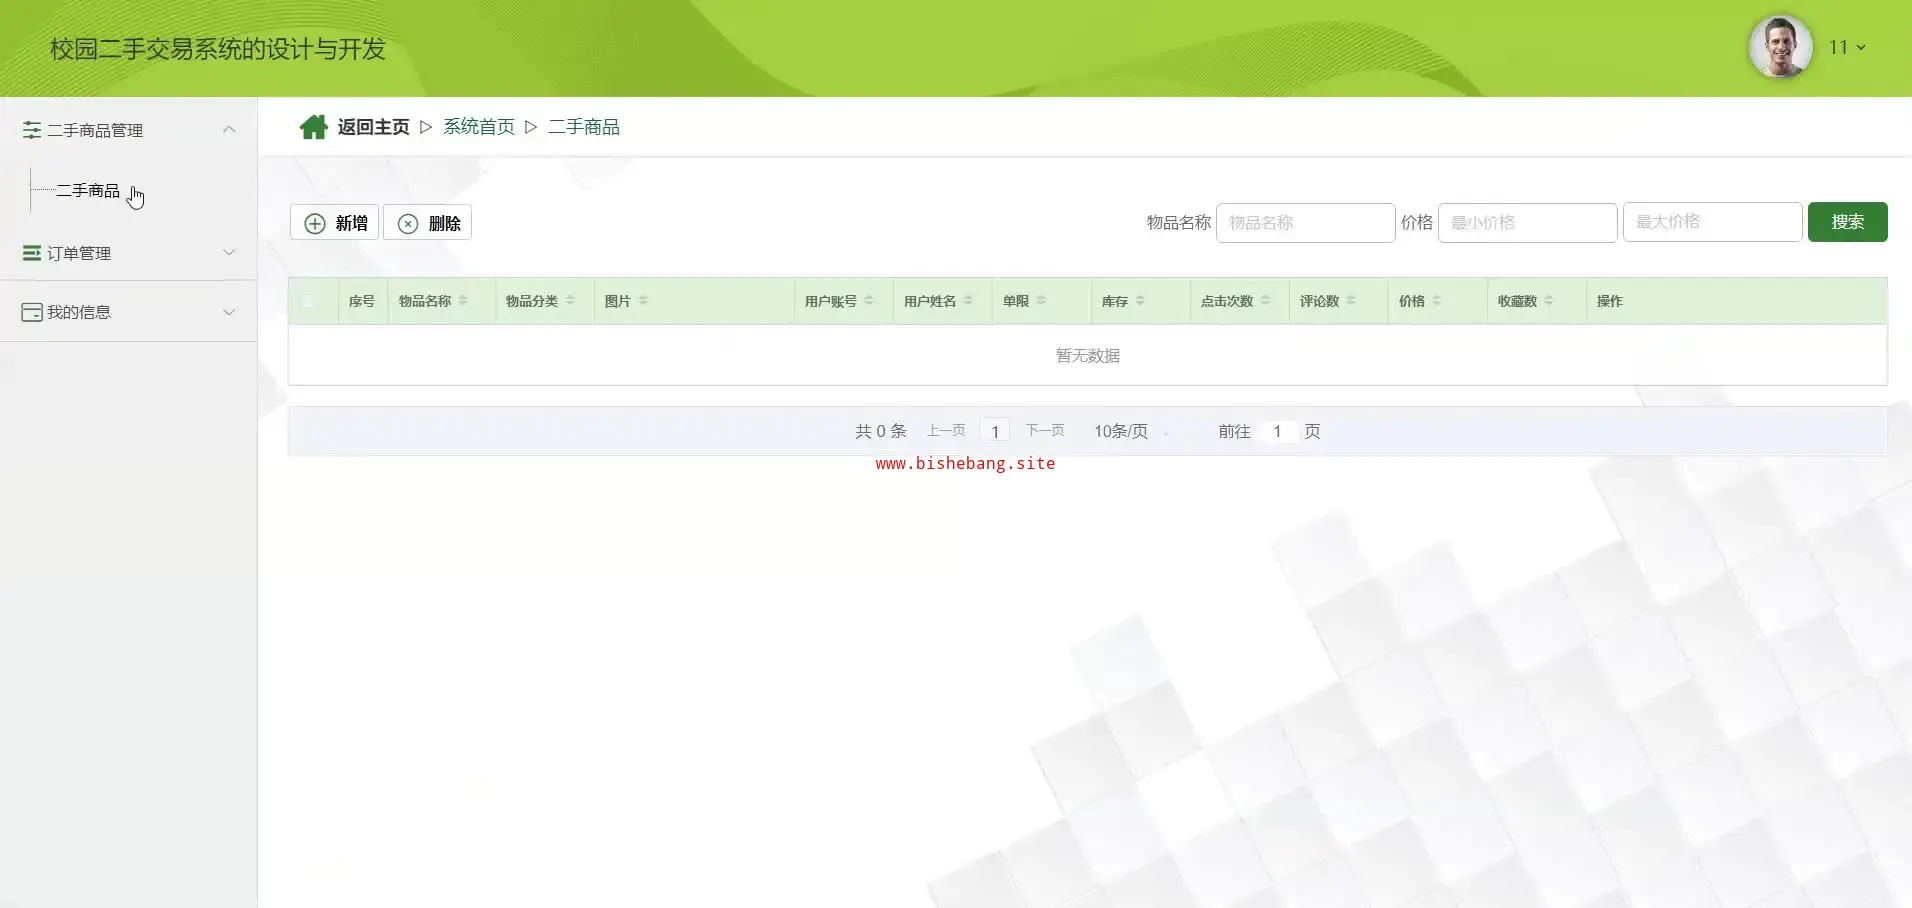The image size is (1912, 908).
Task: Click the 暂无数据 empty table message
Action: pos(1088,355)
